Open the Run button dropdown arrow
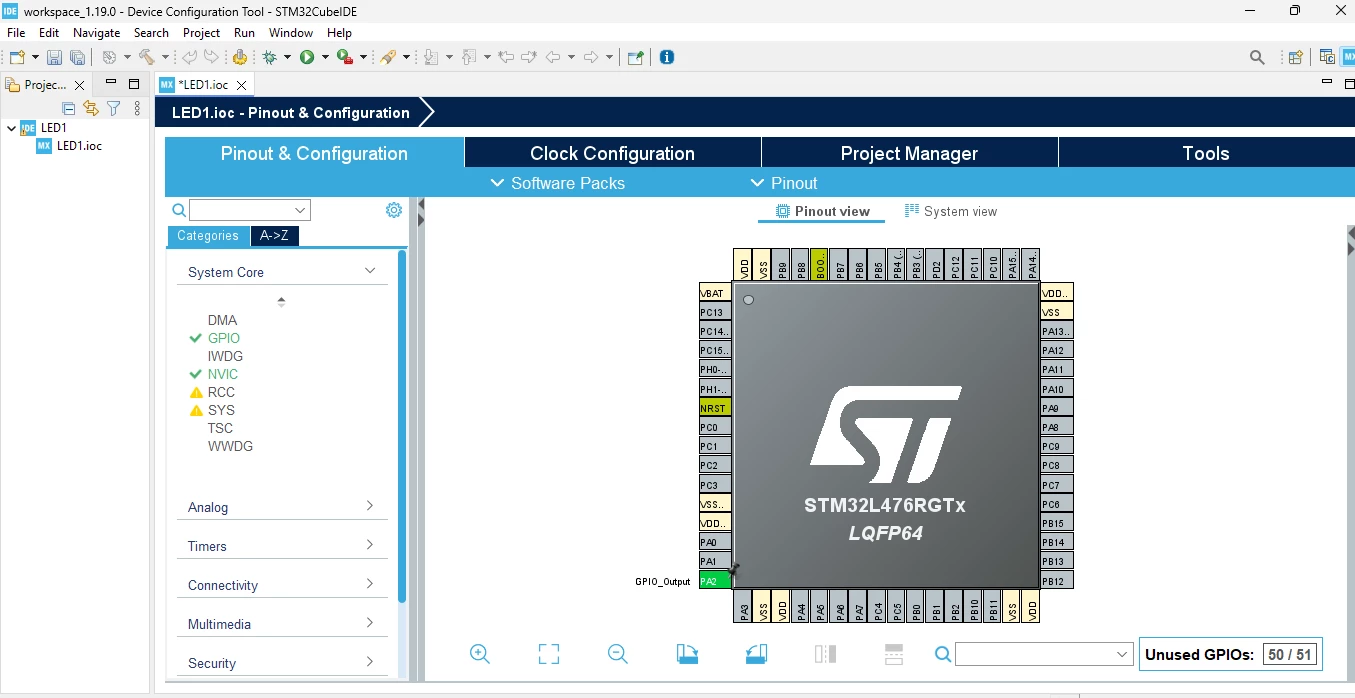The width and height of the screenshot is (1355, 698). click(324, 57)
